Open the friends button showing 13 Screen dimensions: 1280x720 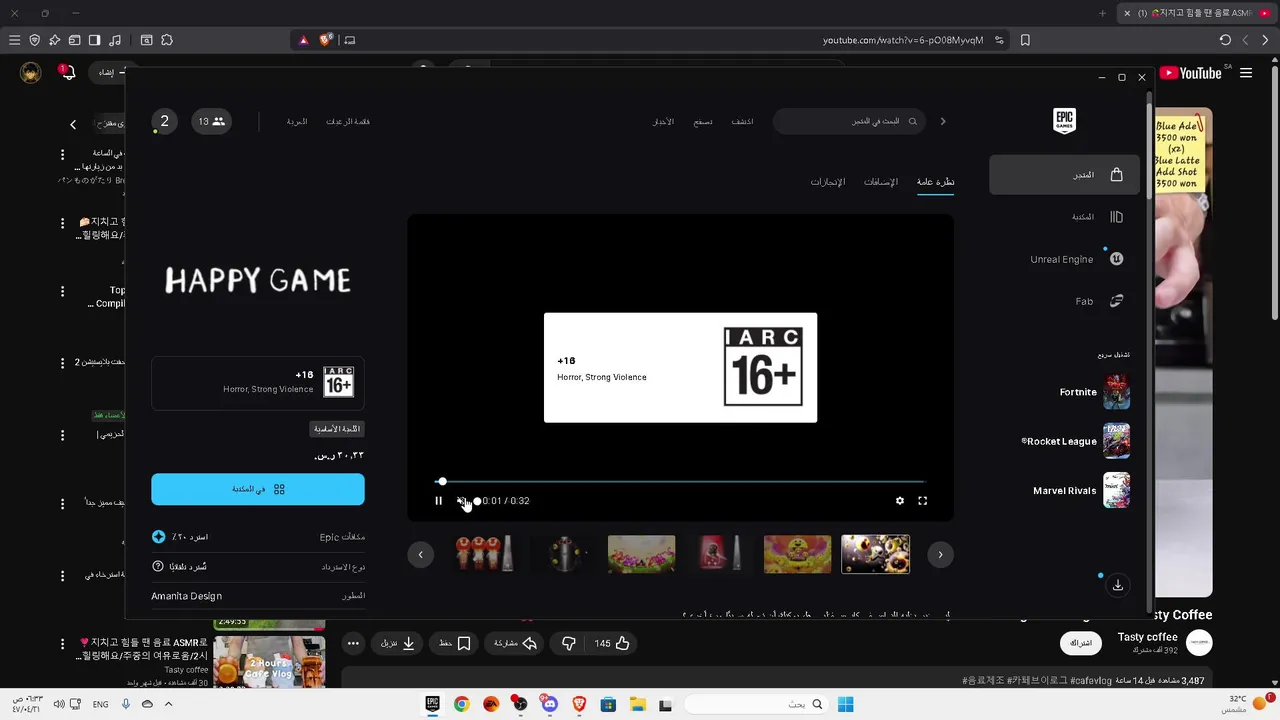[x=211, y=122]
